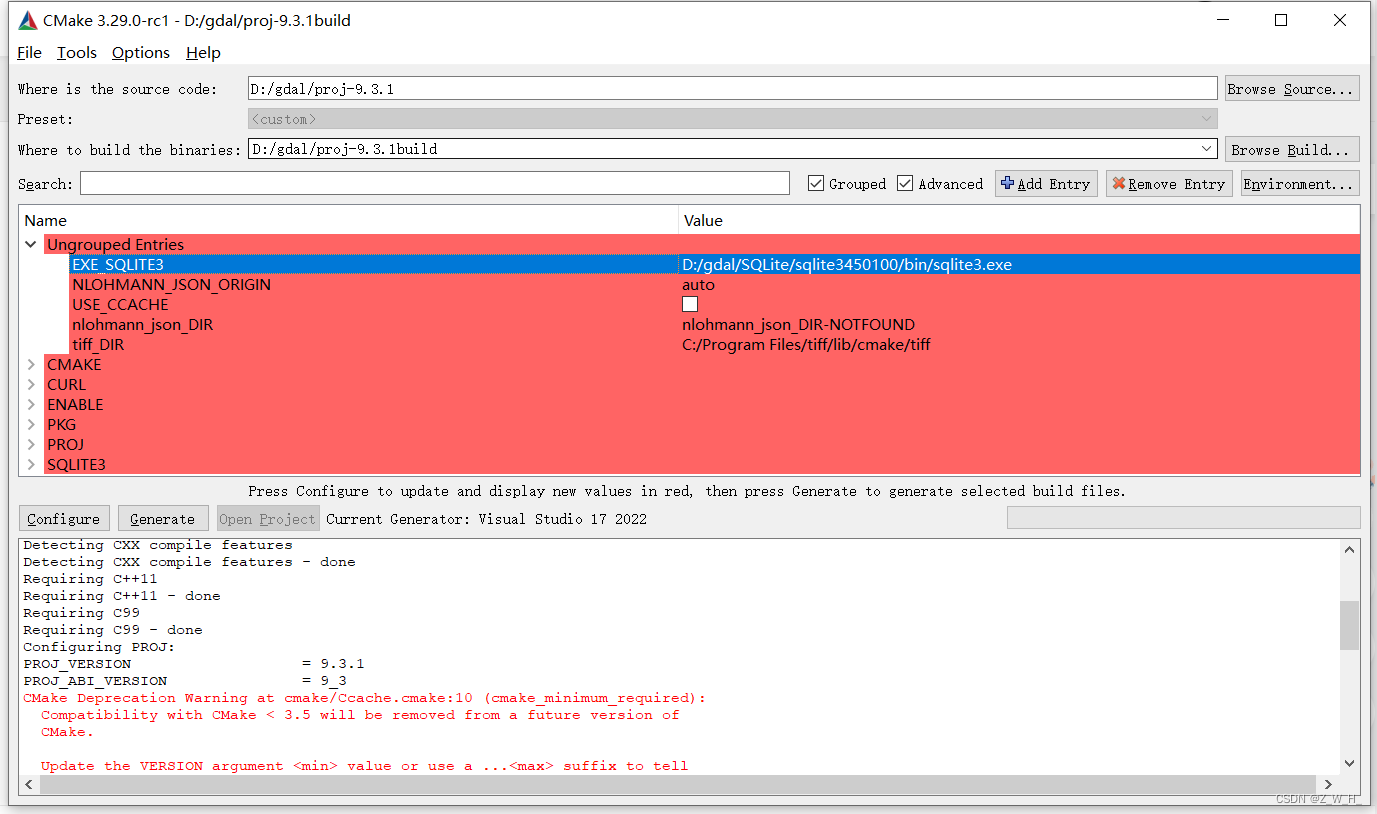
Task: Click the output log scroll right arrow
Action: (x=1328, y=784)
